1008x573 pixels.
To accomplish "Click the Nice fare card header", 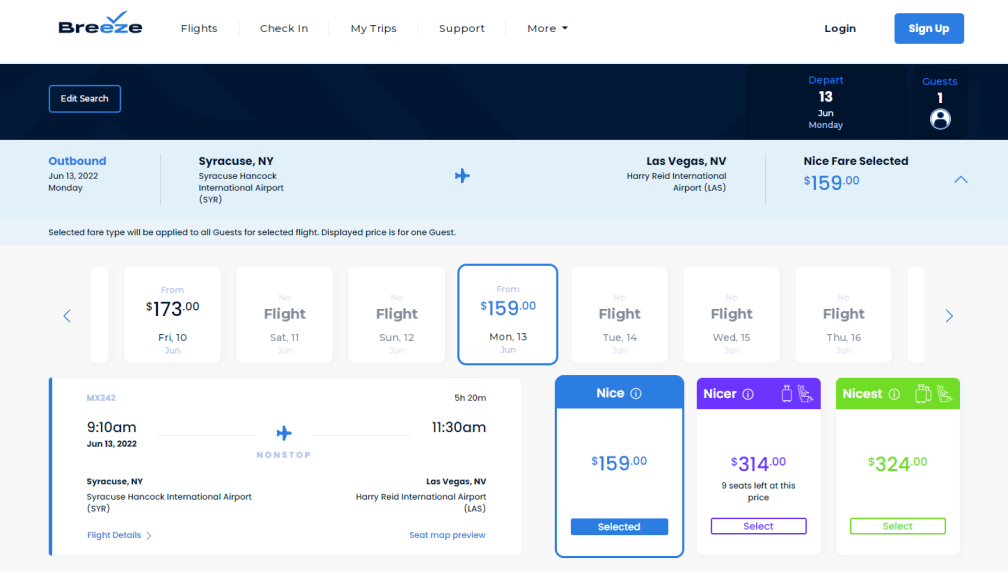I will [x=619, y=393].
